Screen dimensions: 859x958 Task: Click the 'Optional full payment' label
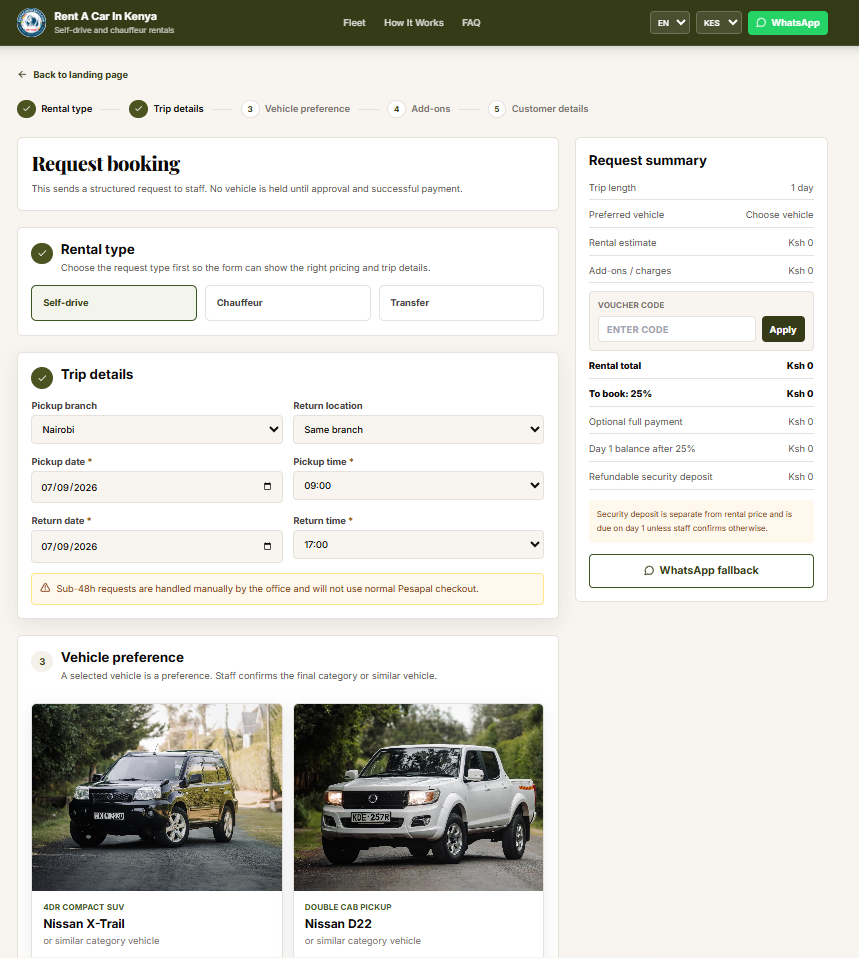click(x=635, y=422)
